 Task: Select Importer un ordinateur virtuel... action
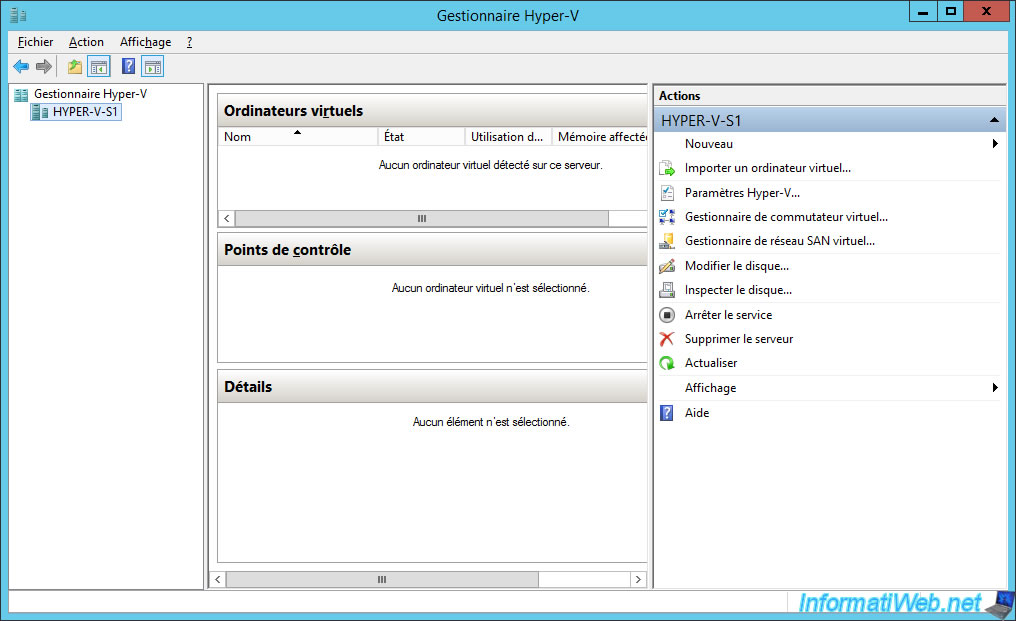(768, 169)
